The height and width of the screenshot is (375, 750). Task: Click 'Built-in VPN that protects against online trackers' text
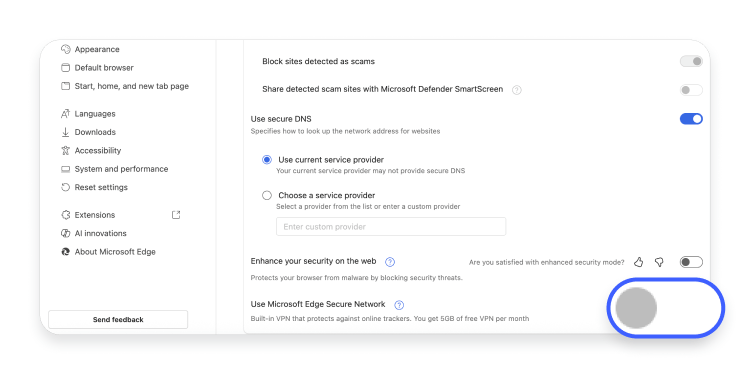tap(390, 319)
